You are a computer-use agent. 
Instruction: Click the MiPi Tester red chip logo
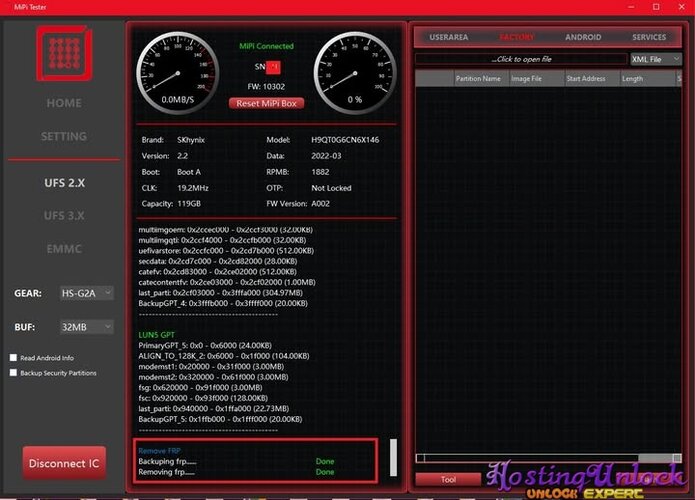point(65,54)
